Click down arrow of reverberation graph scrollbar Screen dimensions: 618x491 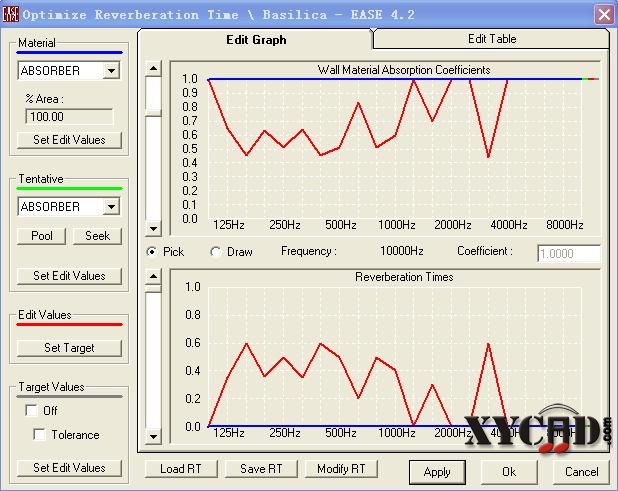pyautogui.click(x=153, y=436)
